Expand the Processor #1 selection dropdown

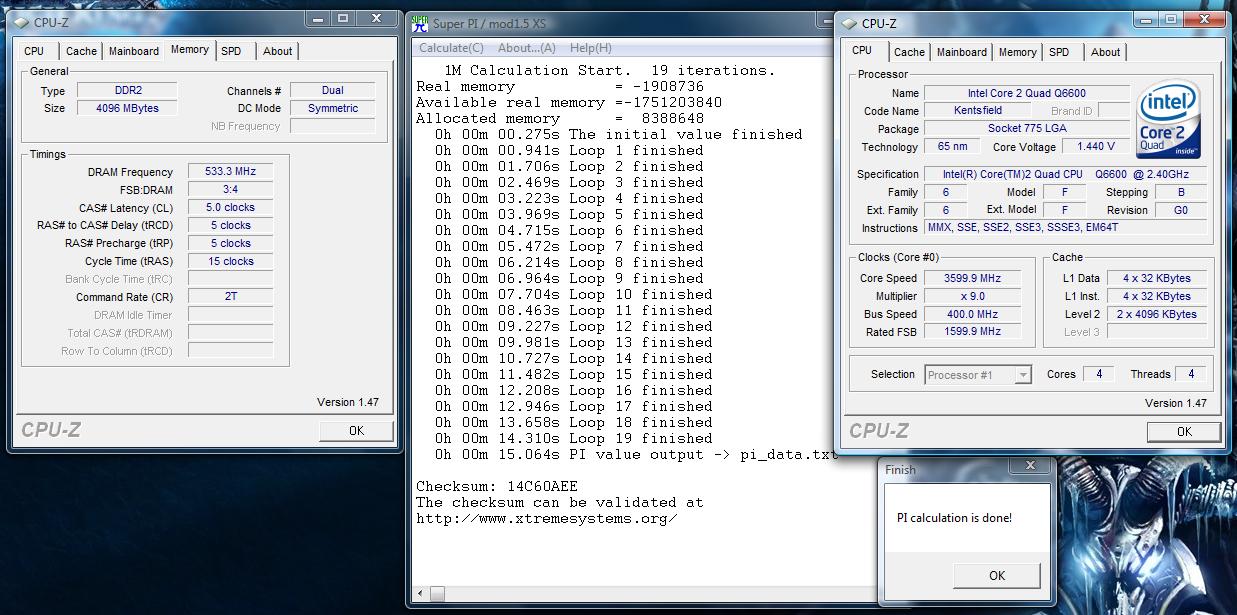point(1023,375)
